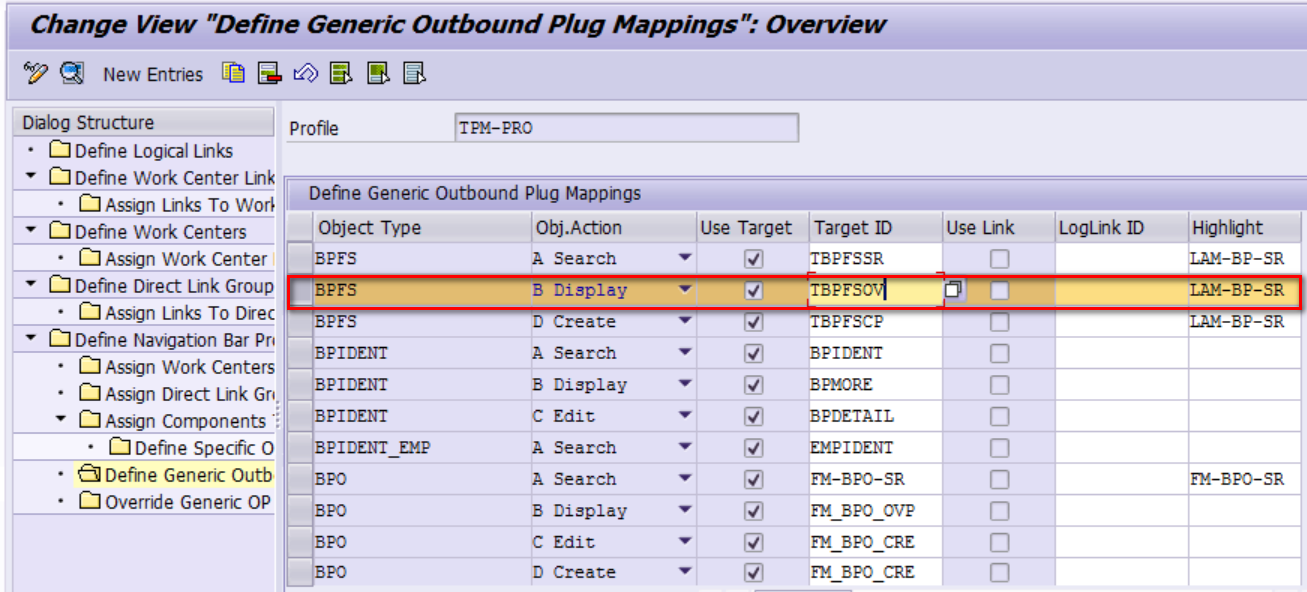Collapse Define Work Centers tree node

(x=31, y=231)
